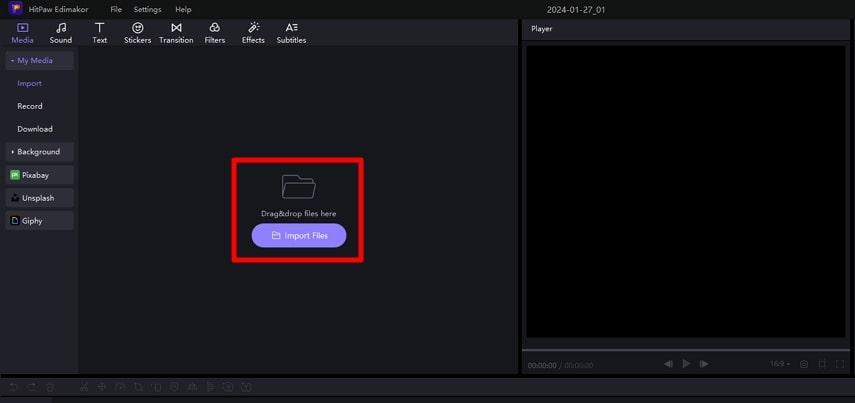Open the Filters tab
The height and width of the screenshot is (403, 855).
(x=215, y=33)
